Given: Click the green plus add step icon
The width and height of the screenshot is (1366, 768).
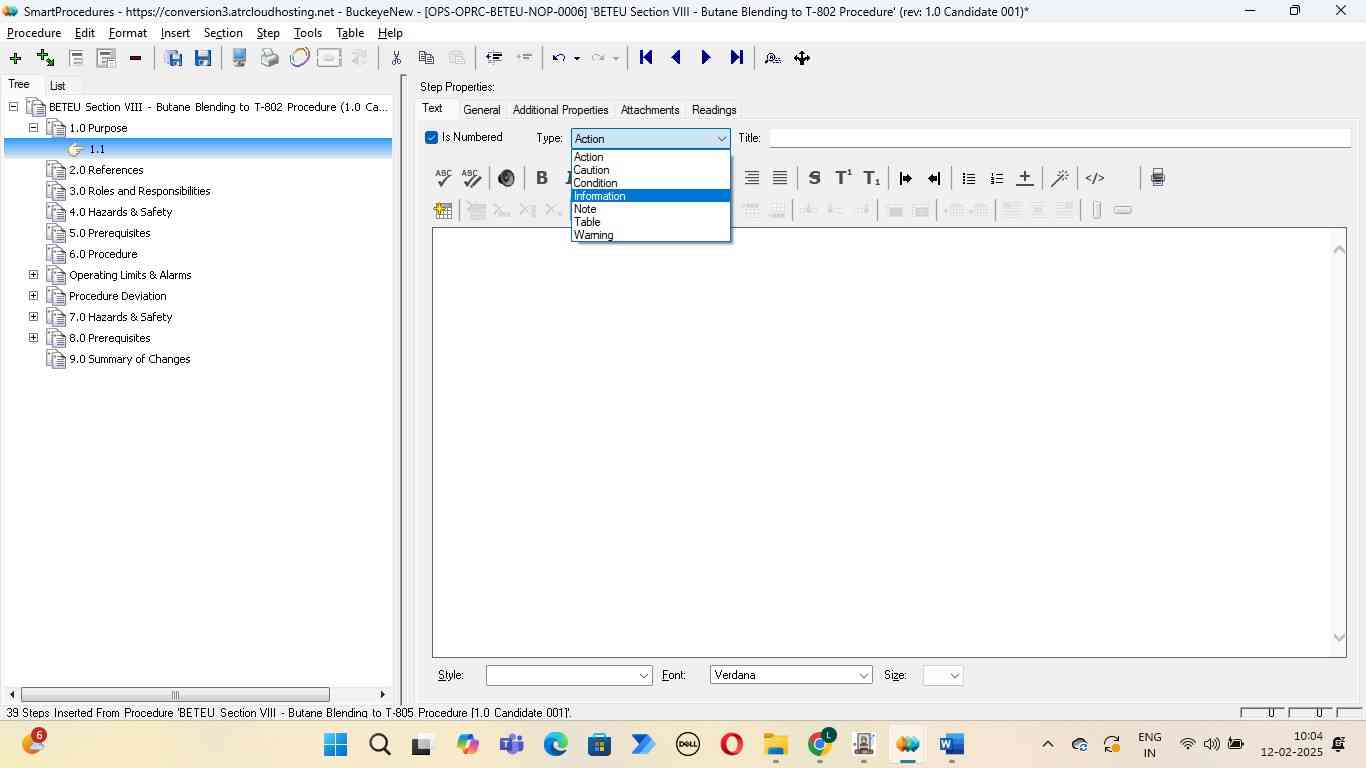Looking at the screenshot, I should point(15,58).
